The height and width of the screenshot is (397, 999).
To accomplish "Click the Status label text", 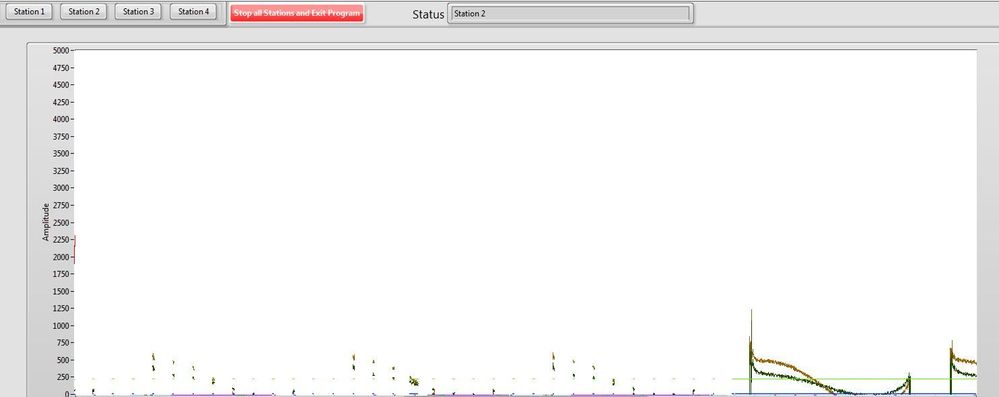I will click(428, 14).
